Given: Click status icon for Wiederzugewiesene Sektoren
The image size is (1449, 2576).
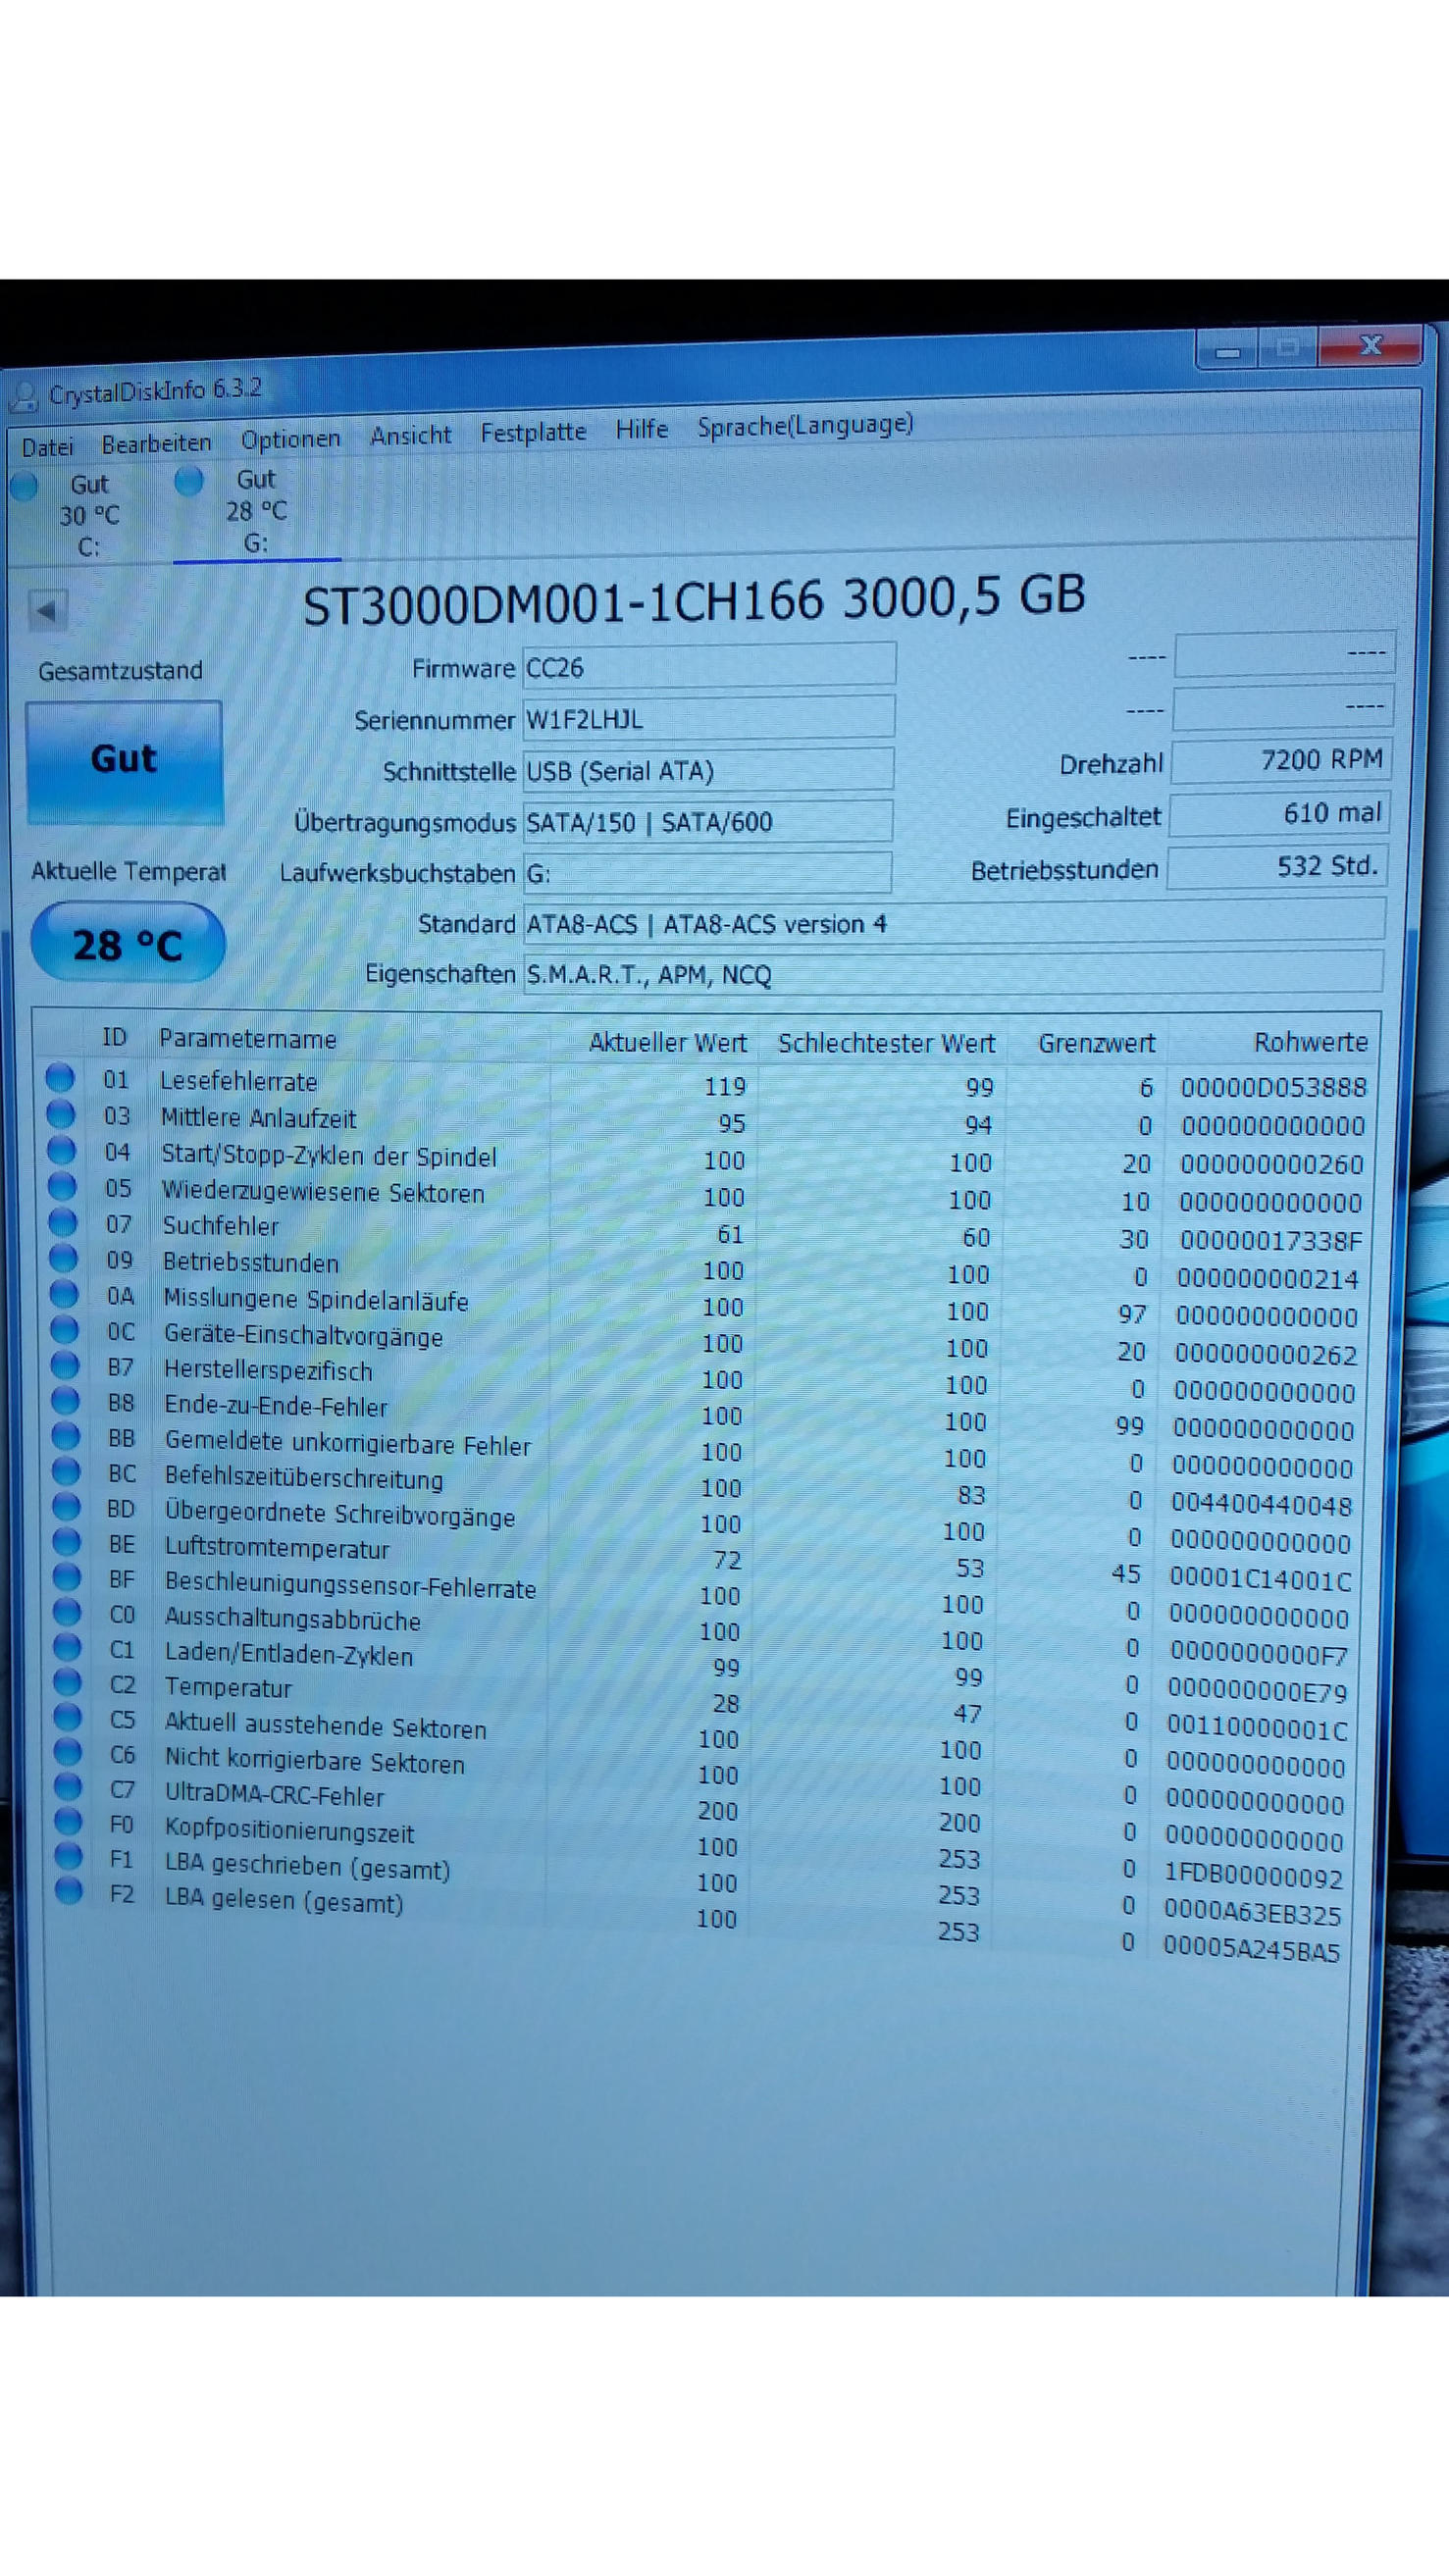Looking at the screenshot, I should pos(62,1186).
